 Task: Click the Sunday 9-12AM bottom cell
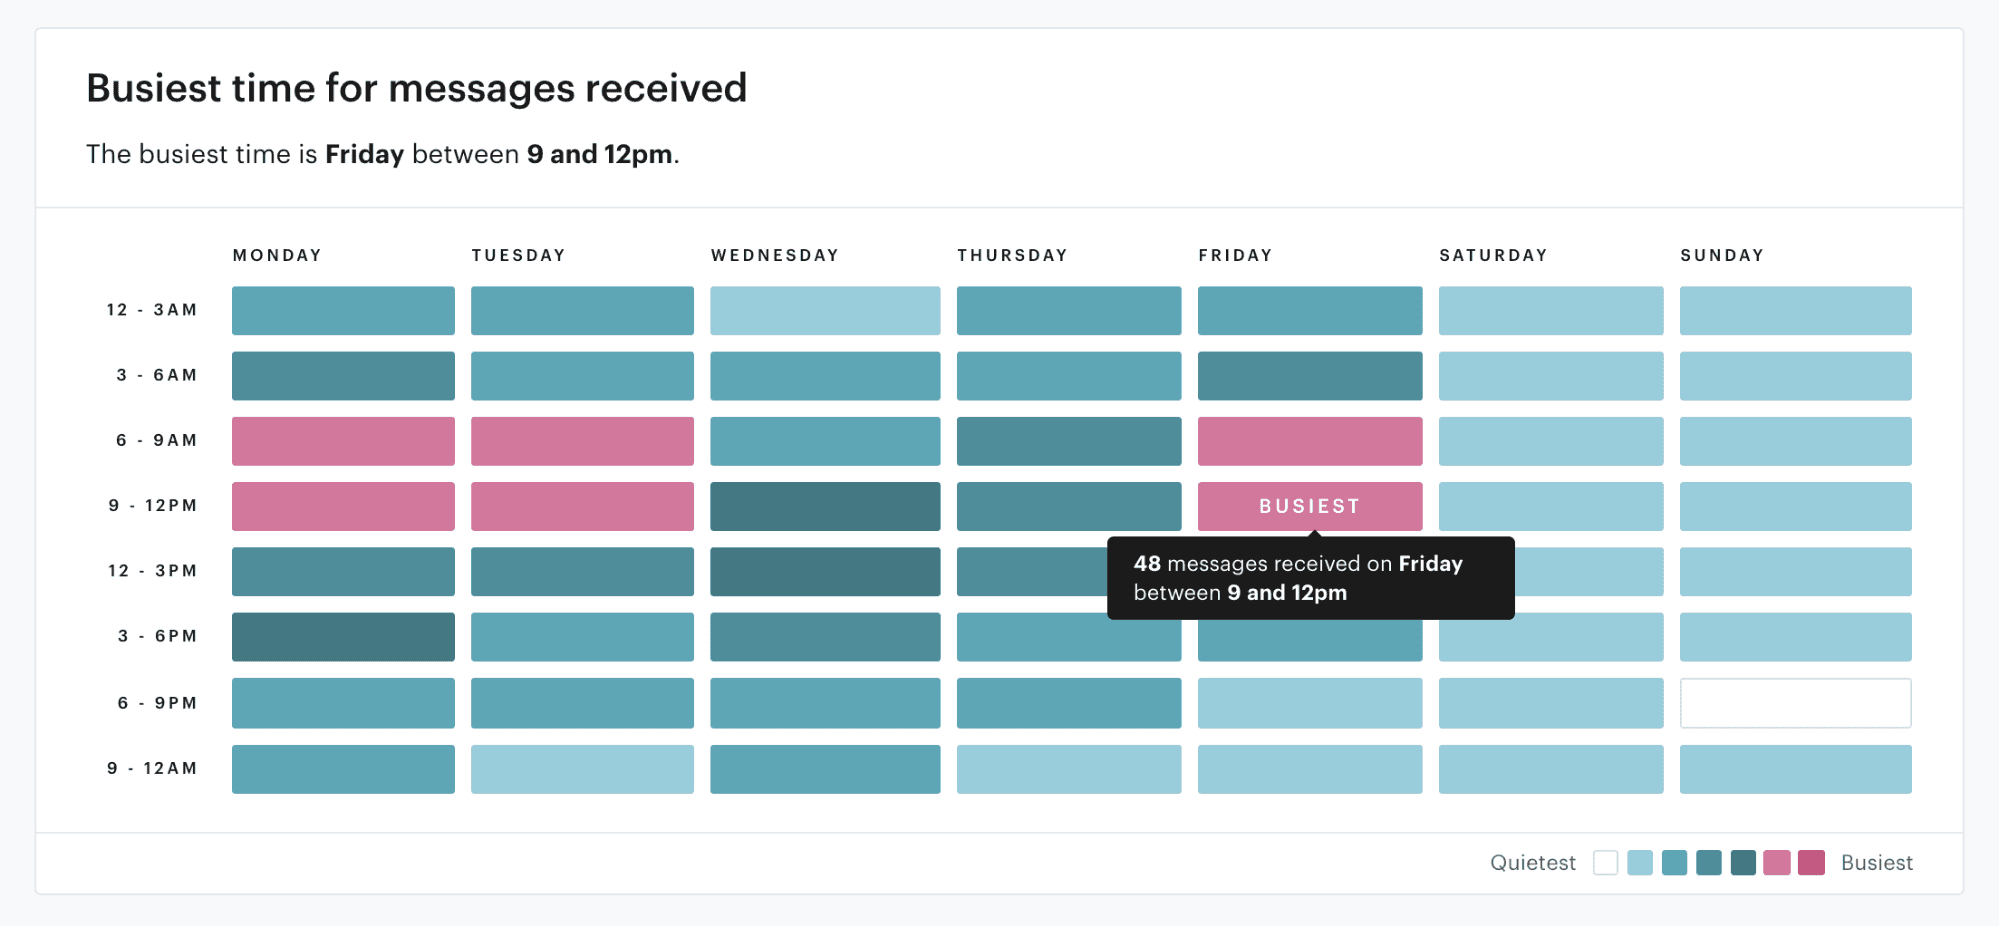(1795, 768)
